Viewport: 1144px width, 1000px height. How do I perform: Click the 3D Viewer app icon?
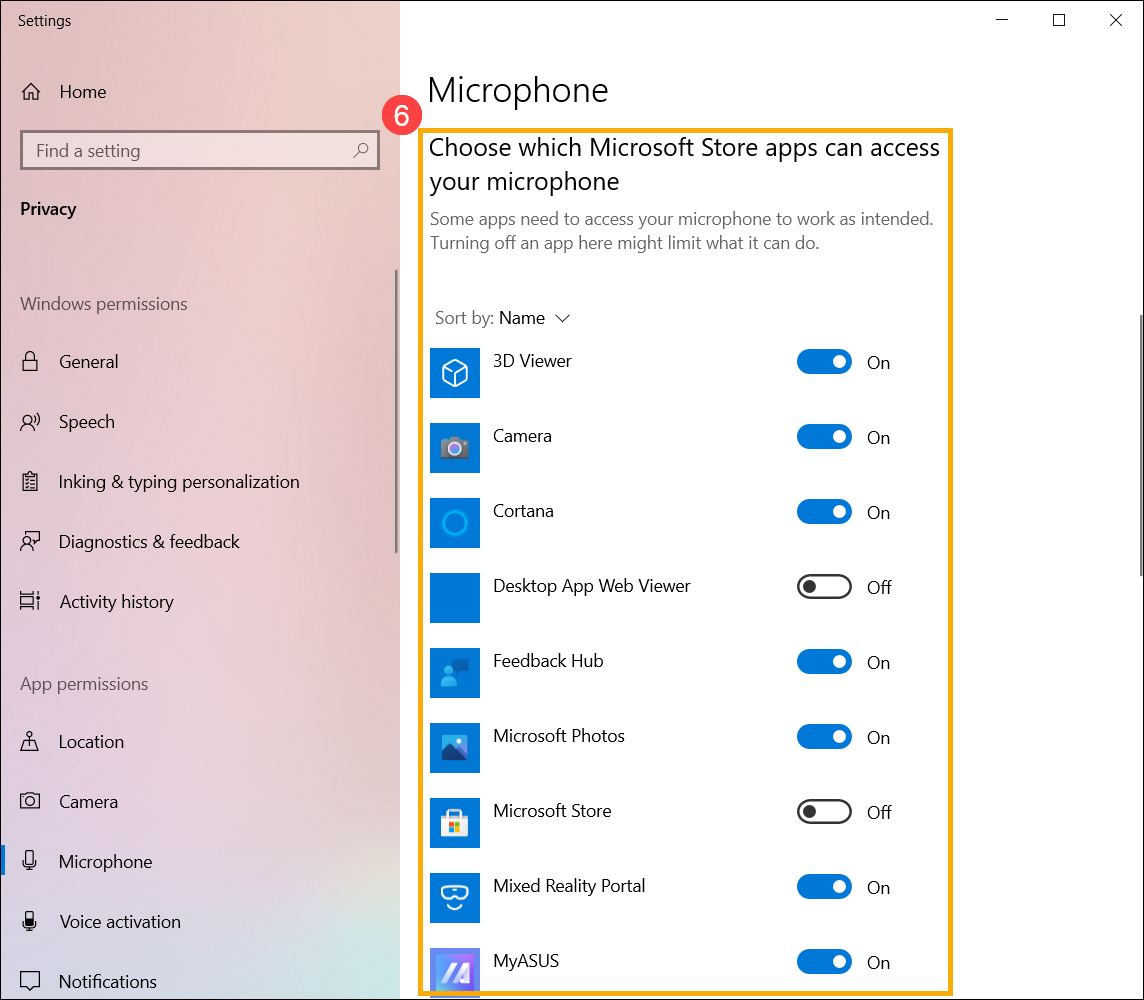(x=455, y=373)
